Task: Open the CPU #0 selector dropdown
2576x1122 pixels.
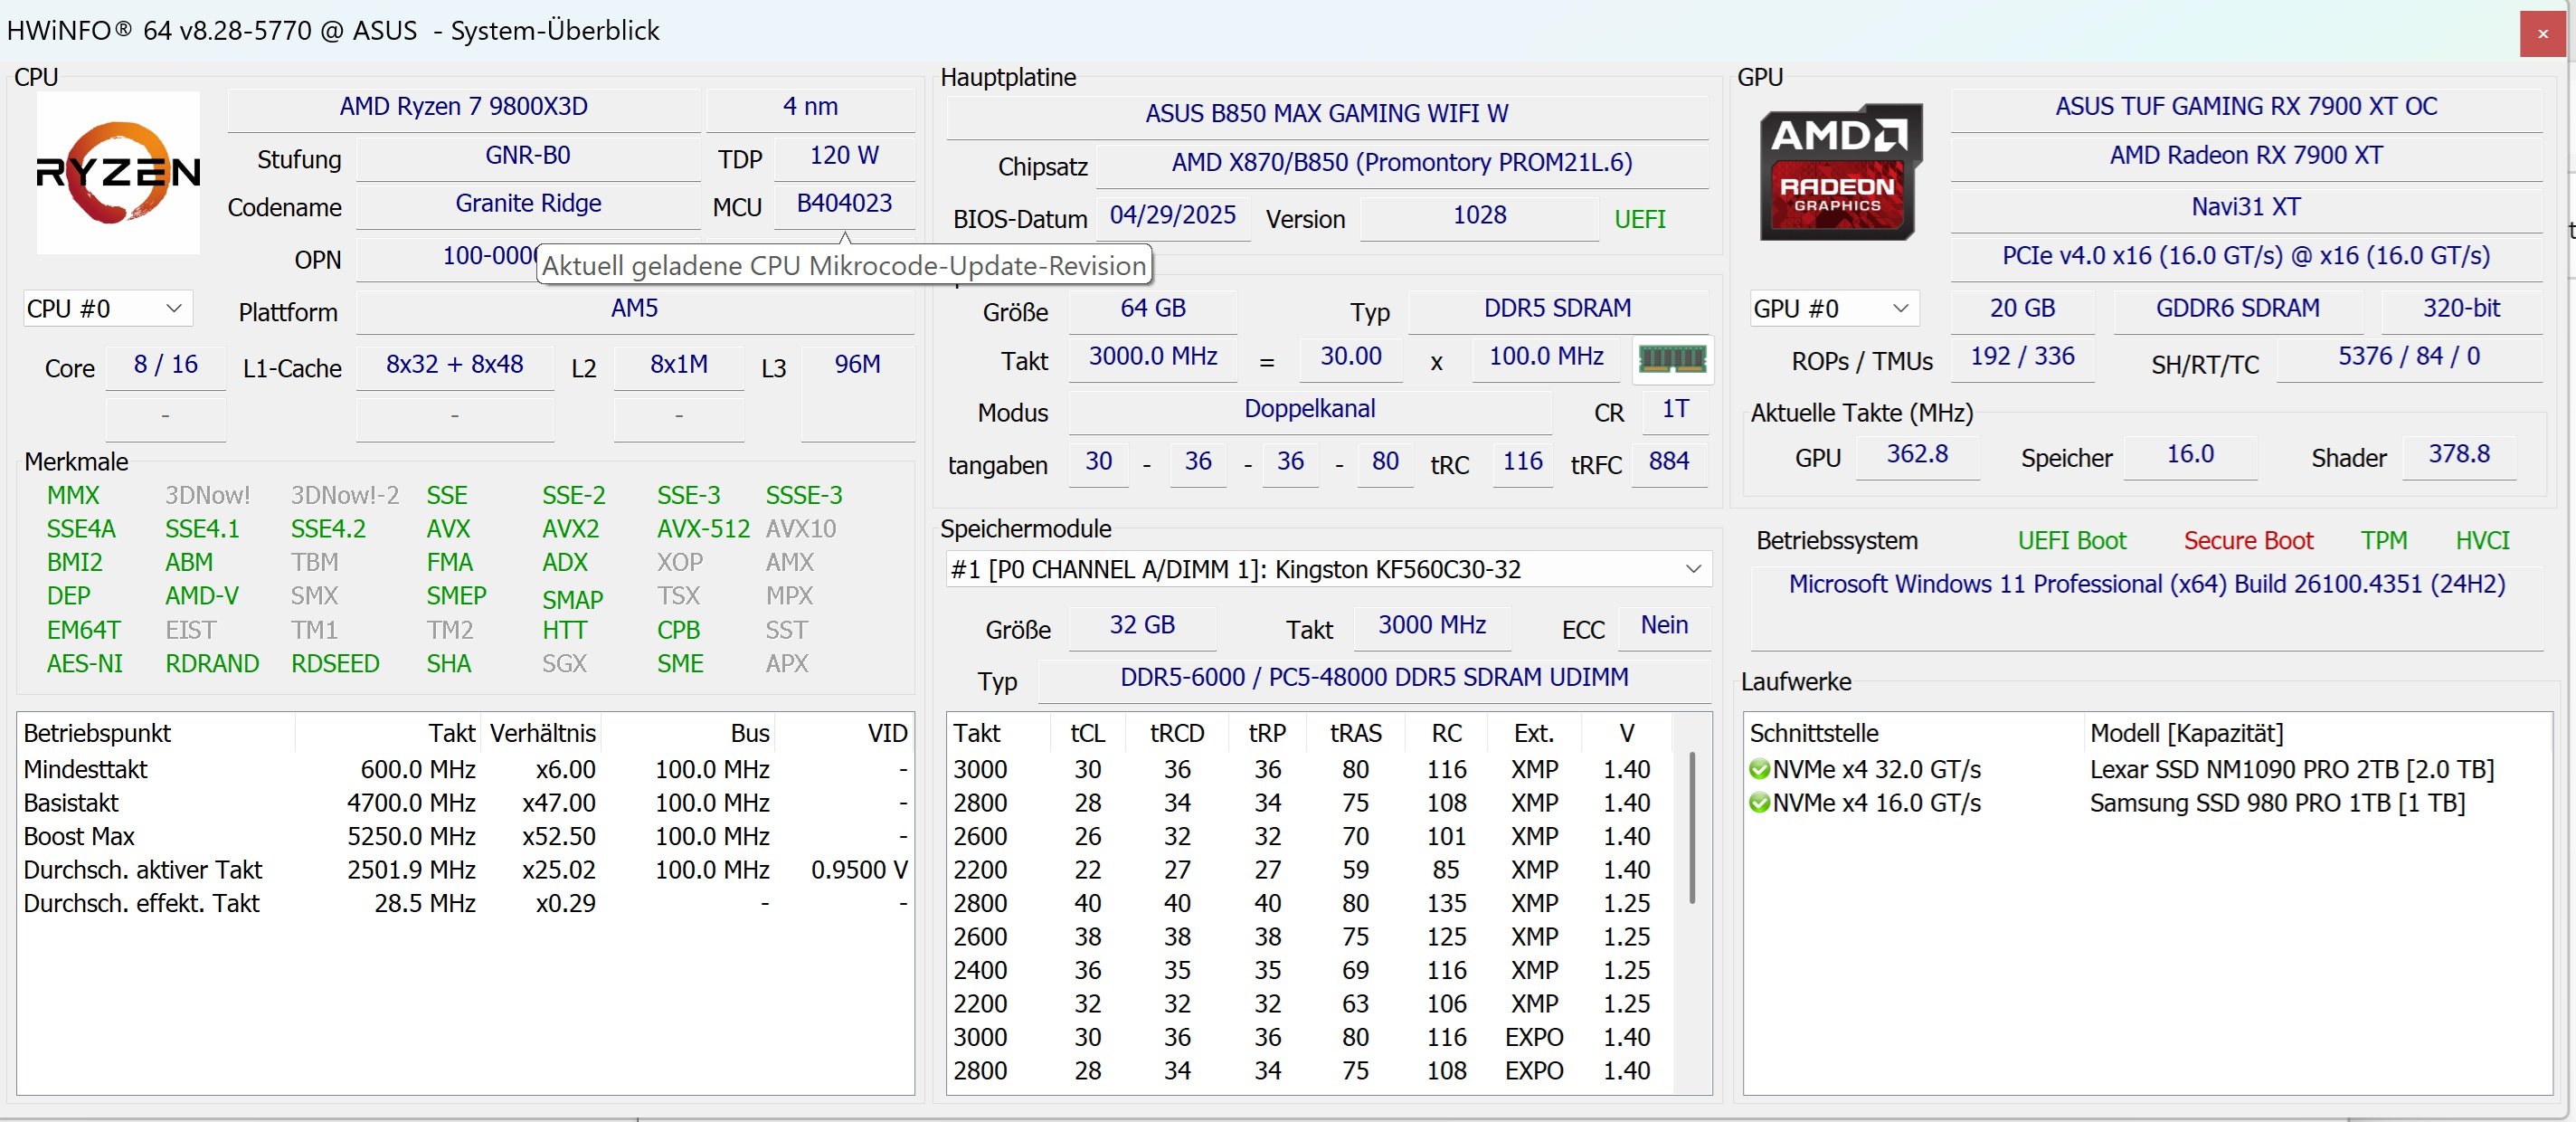Action: click(106, 309)
